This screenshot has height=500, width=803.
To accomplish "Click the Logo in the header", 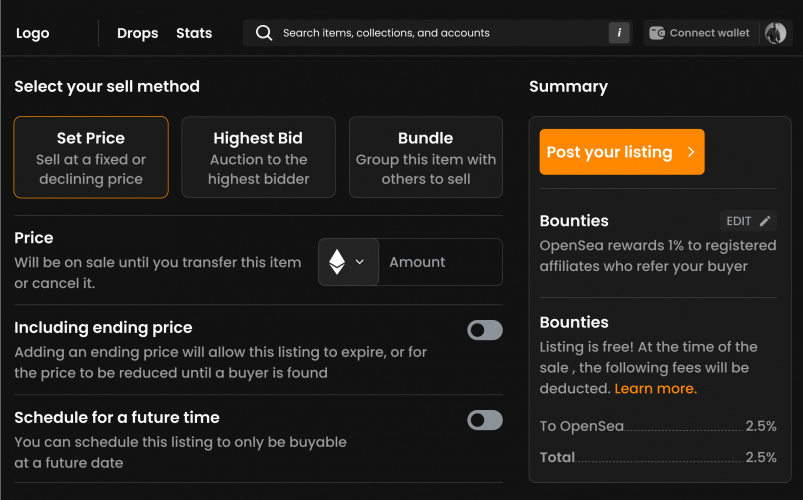I will 32,33.
